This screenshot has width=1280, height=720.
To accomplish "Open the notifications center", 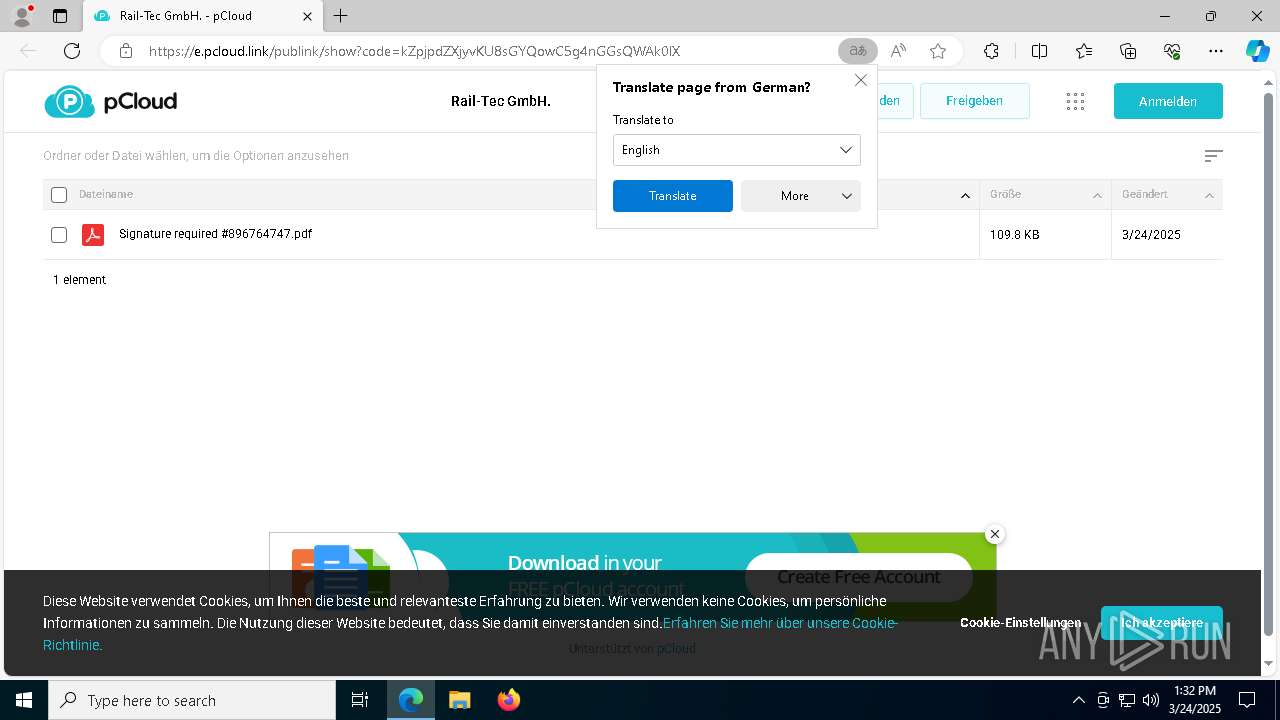I will 1247,700.
